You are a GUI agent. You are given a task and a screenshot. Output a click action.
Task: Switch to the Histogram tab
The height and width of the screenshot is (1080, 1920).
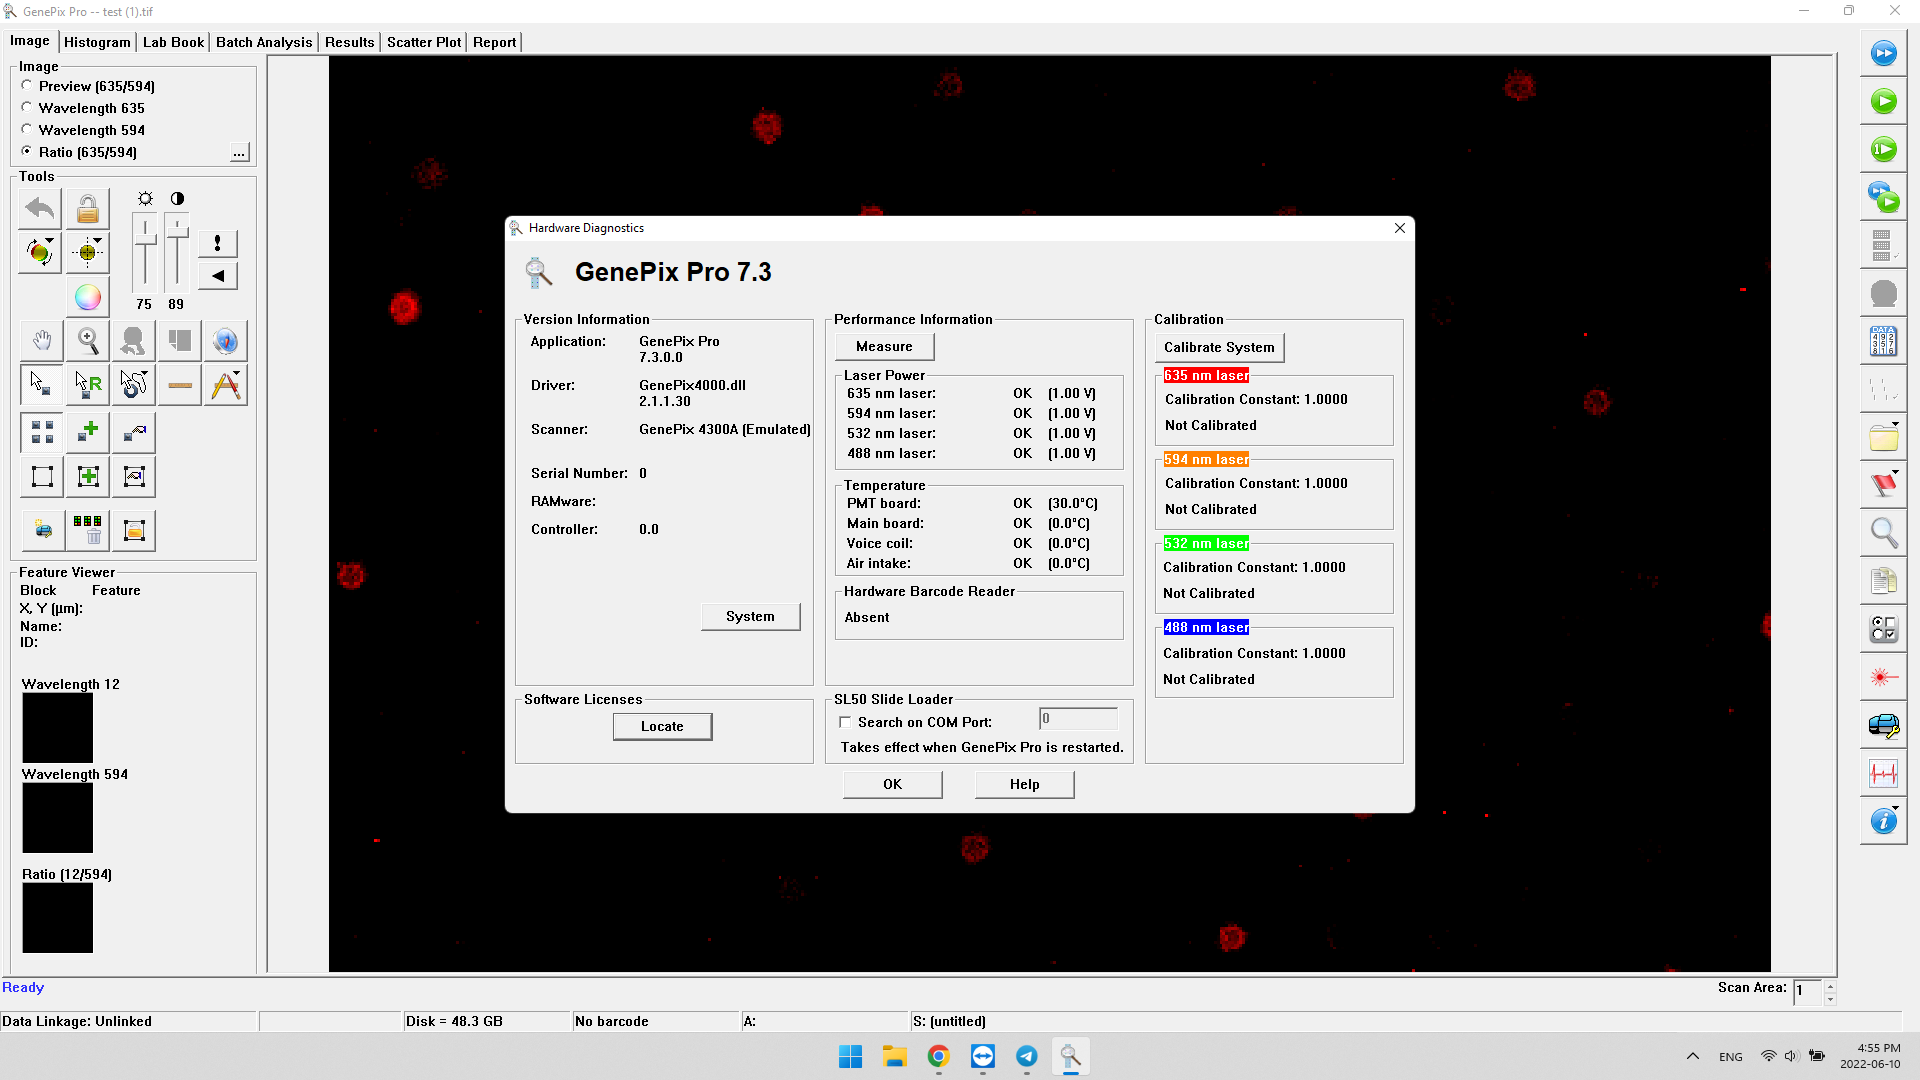click(x=97, y=42)
